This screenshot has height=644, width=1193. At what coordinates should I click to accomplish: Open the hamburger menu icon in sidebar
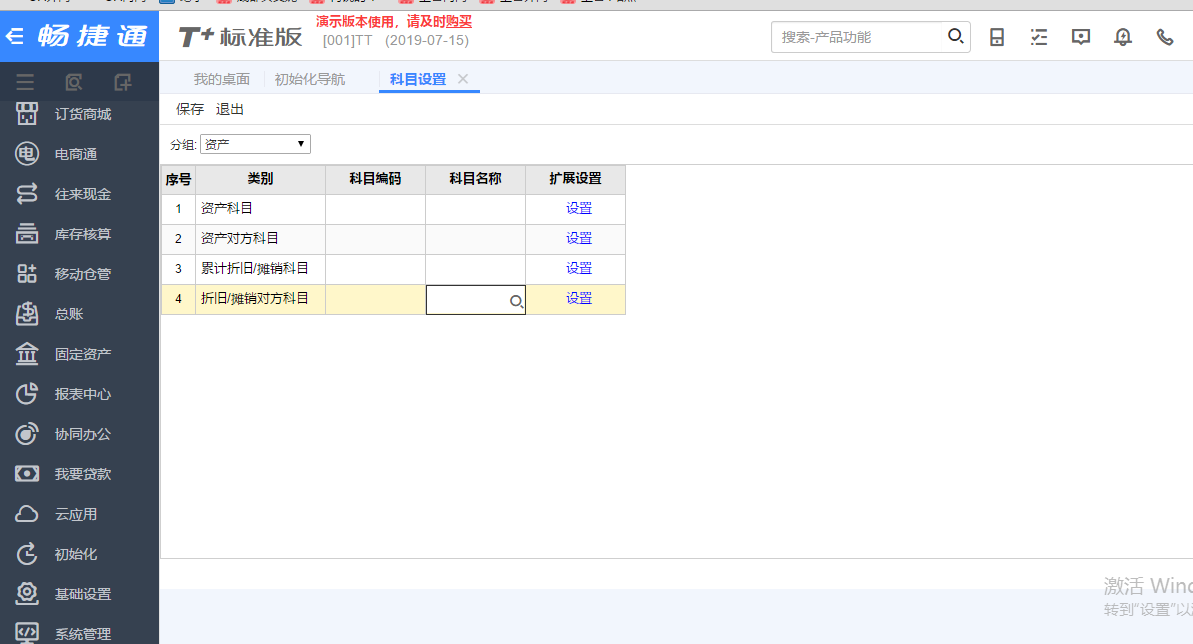click(x=25, y=82)
